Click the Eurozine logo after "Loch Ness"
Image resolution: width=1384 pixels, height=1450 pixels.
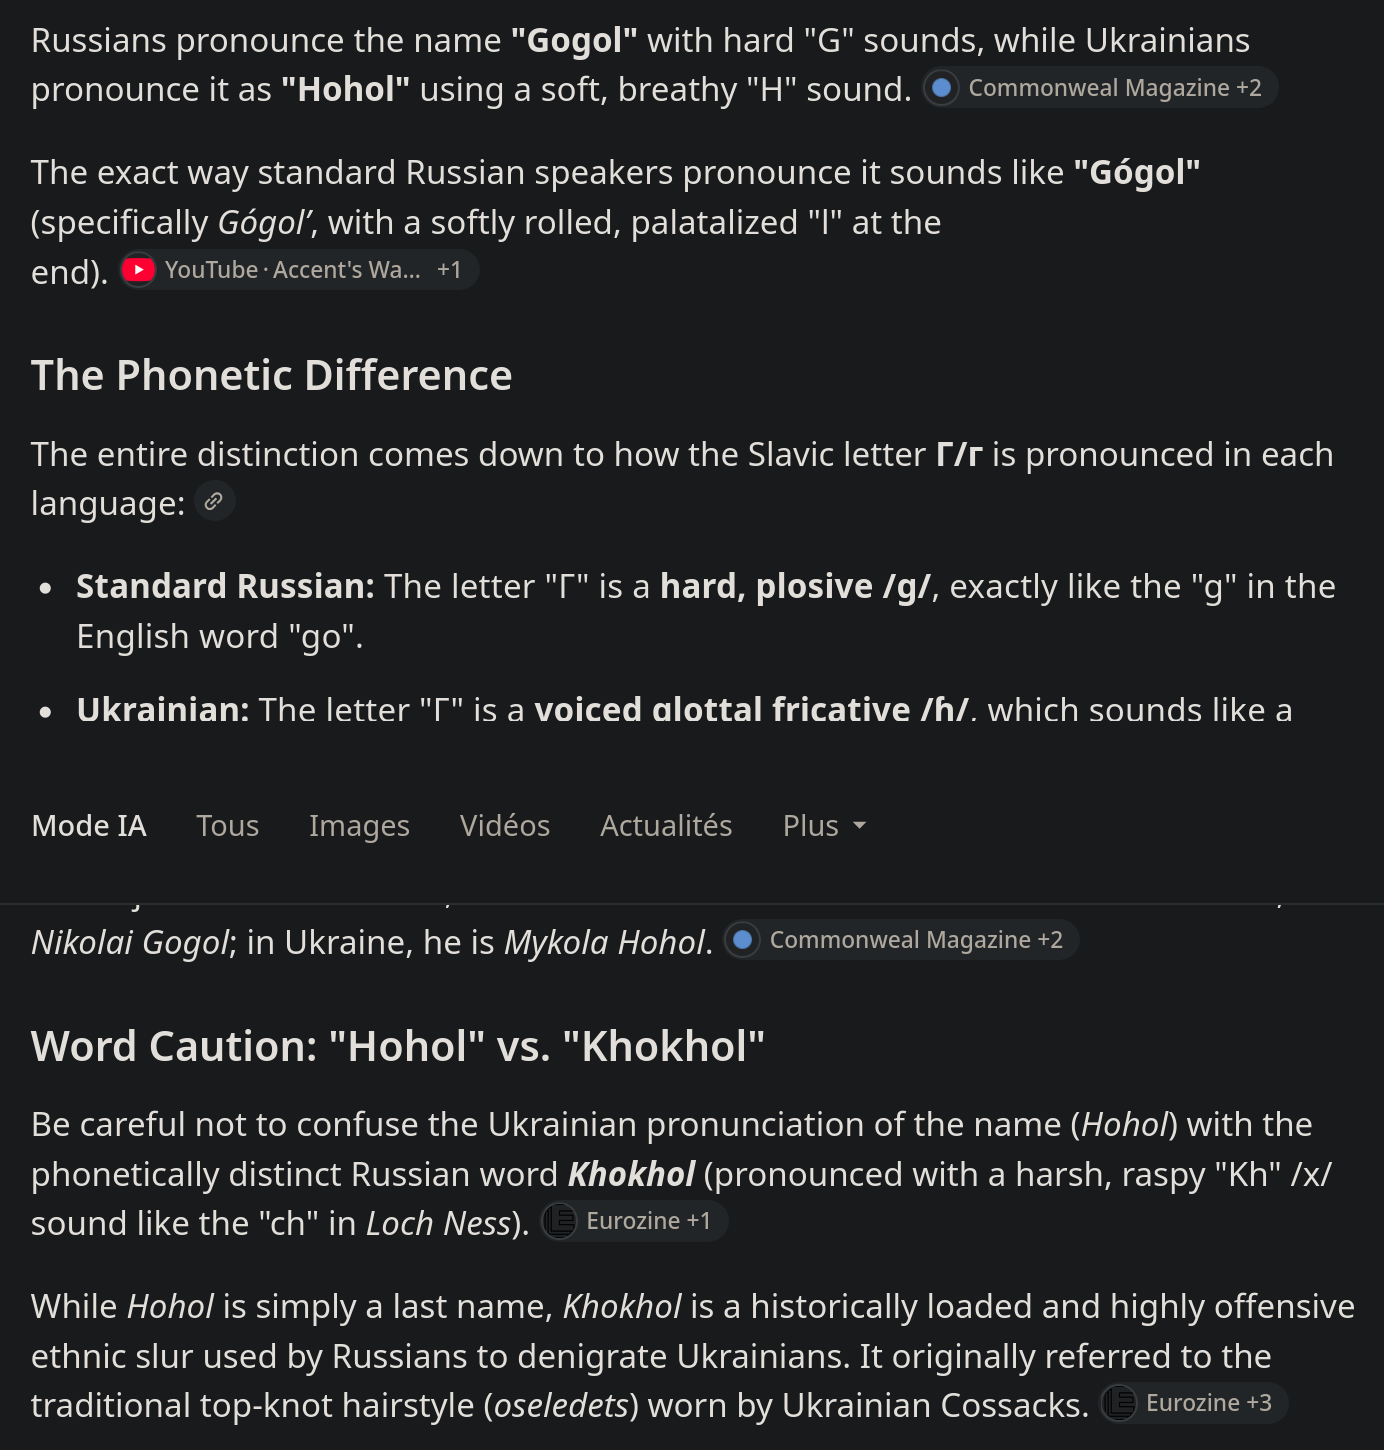(x=559, y=1221)
